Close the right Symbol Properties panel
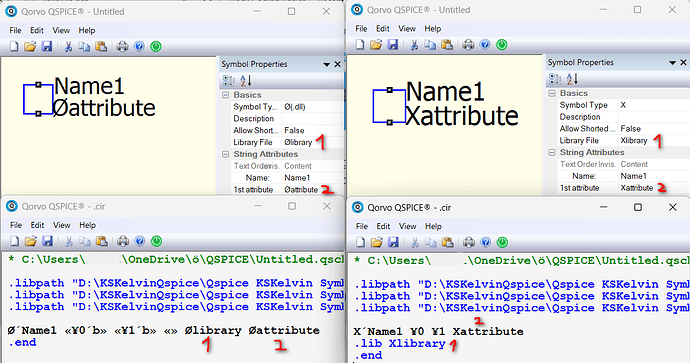 683,62
